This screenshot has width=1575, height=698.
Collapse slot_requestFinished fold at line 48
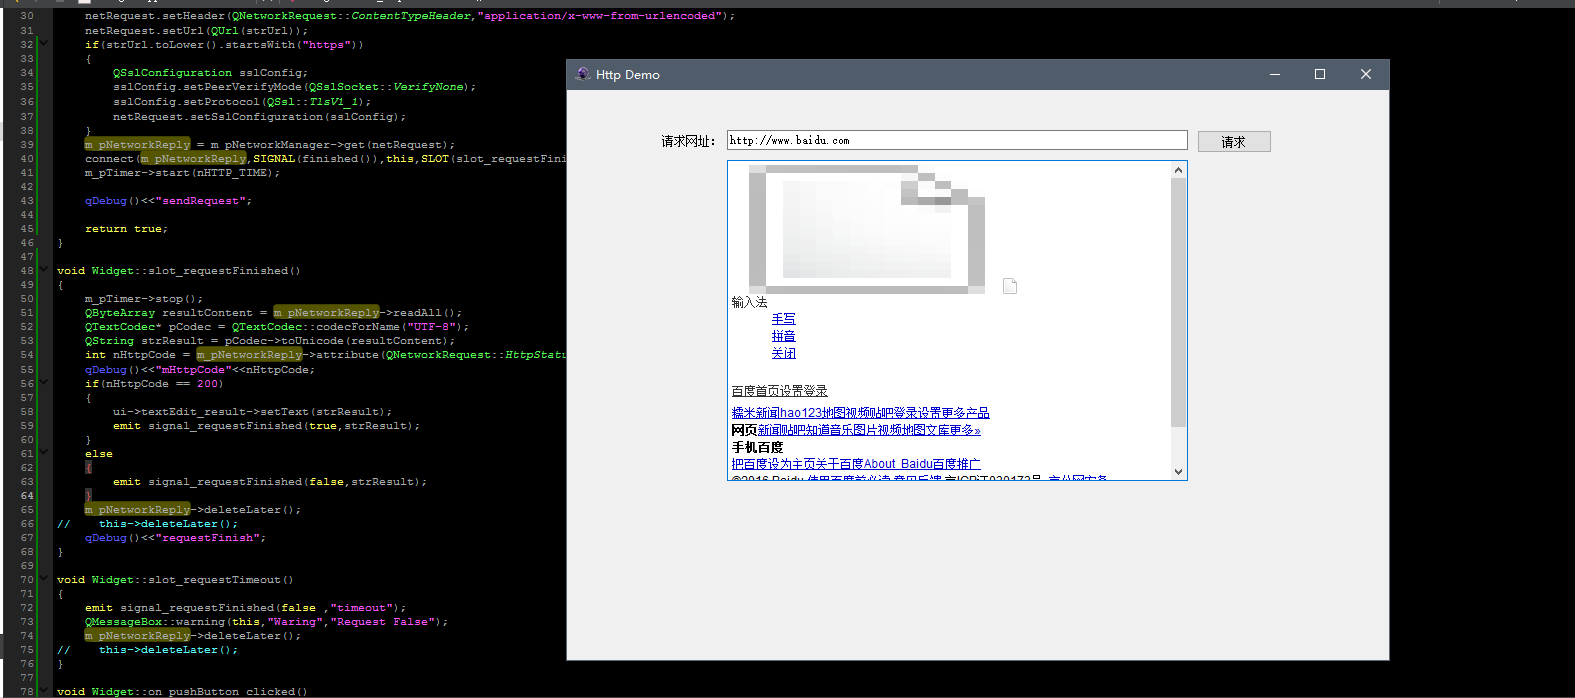pos(44,270)
